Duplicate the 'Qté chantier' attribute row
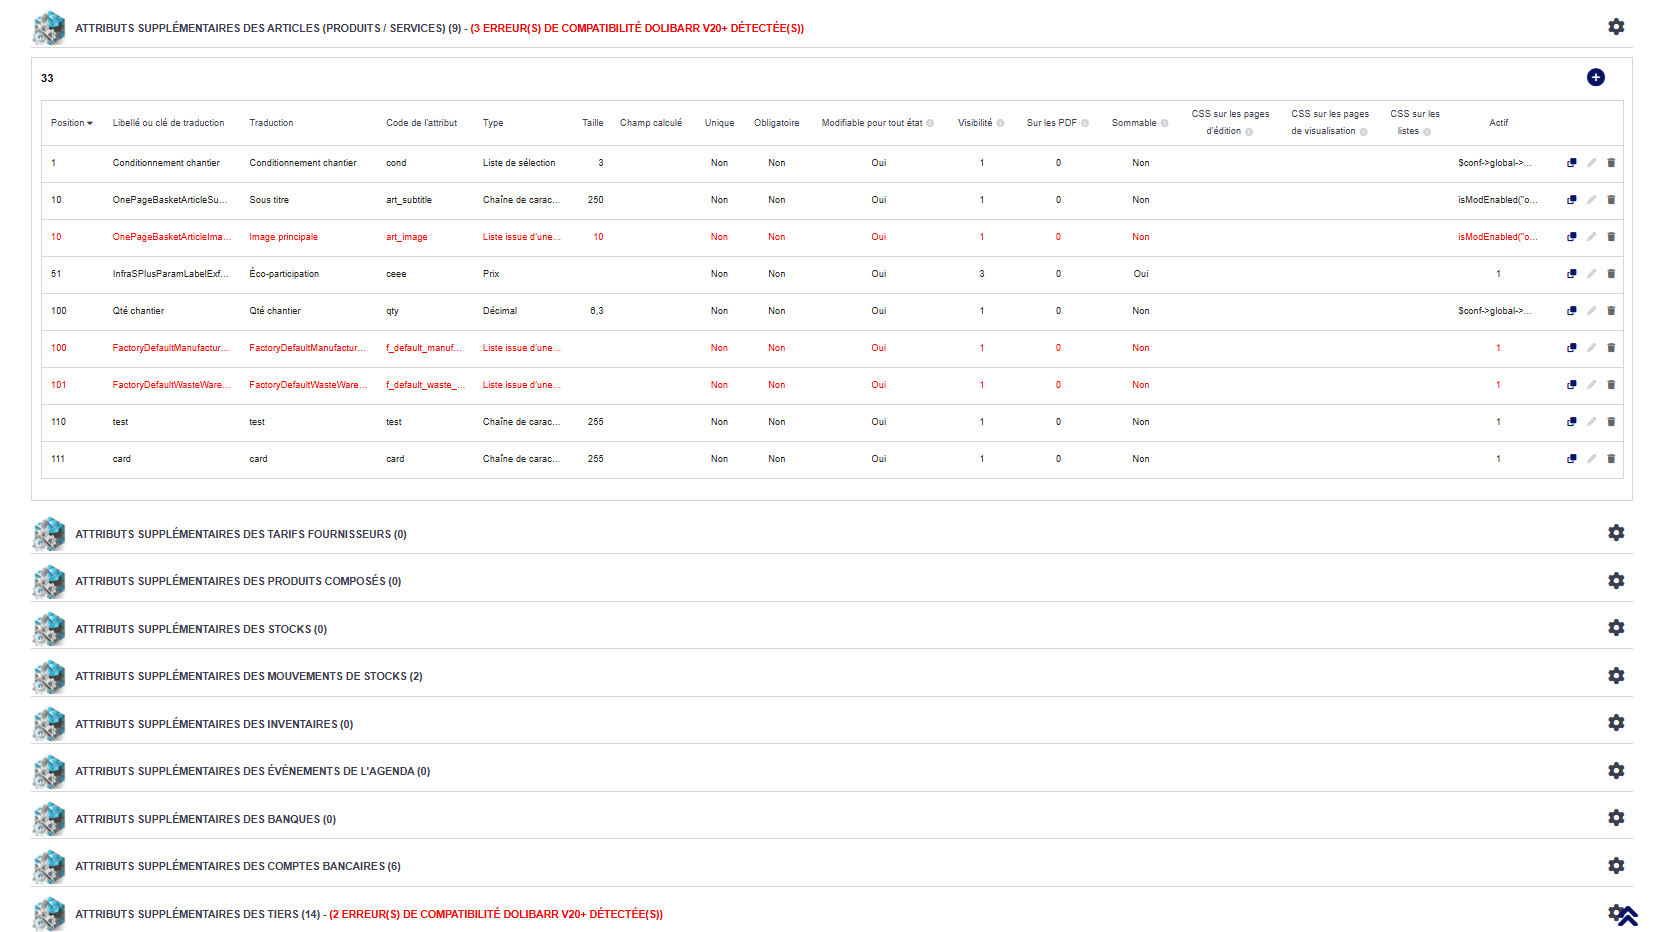The image size is (1660, 932). (1571, 311)
